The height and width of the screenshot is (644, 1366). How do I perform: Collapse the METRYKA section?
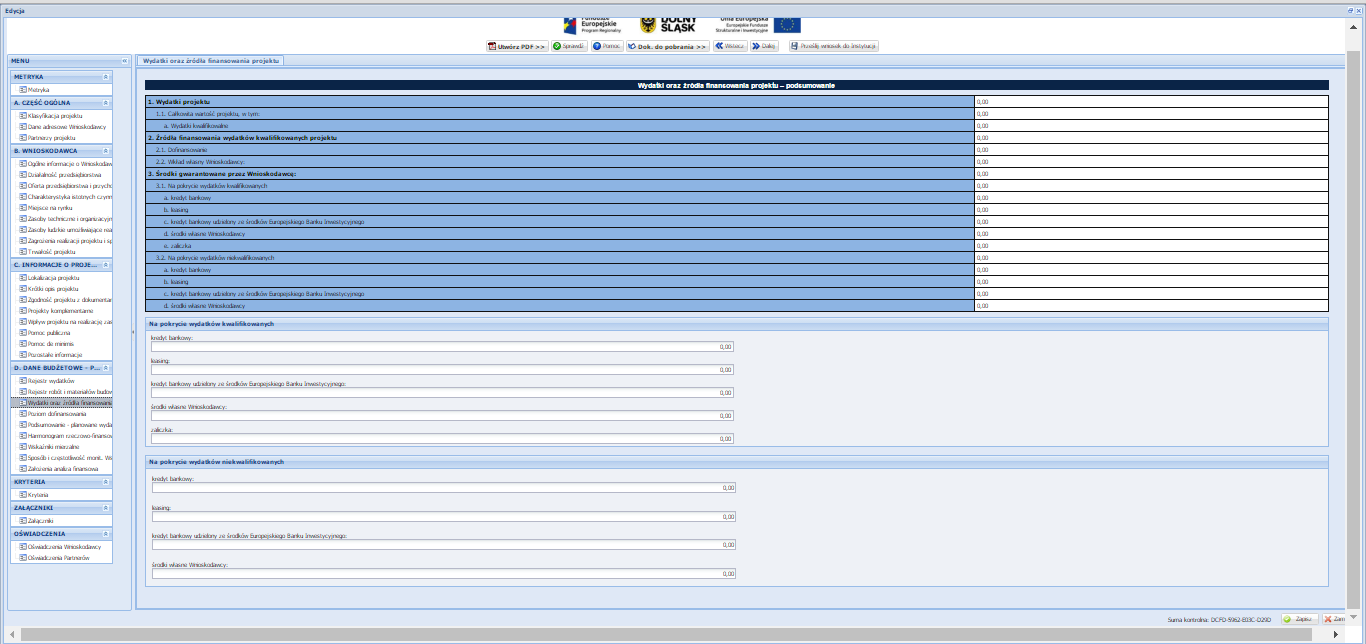pyautogui.click(x=106, y=76)
